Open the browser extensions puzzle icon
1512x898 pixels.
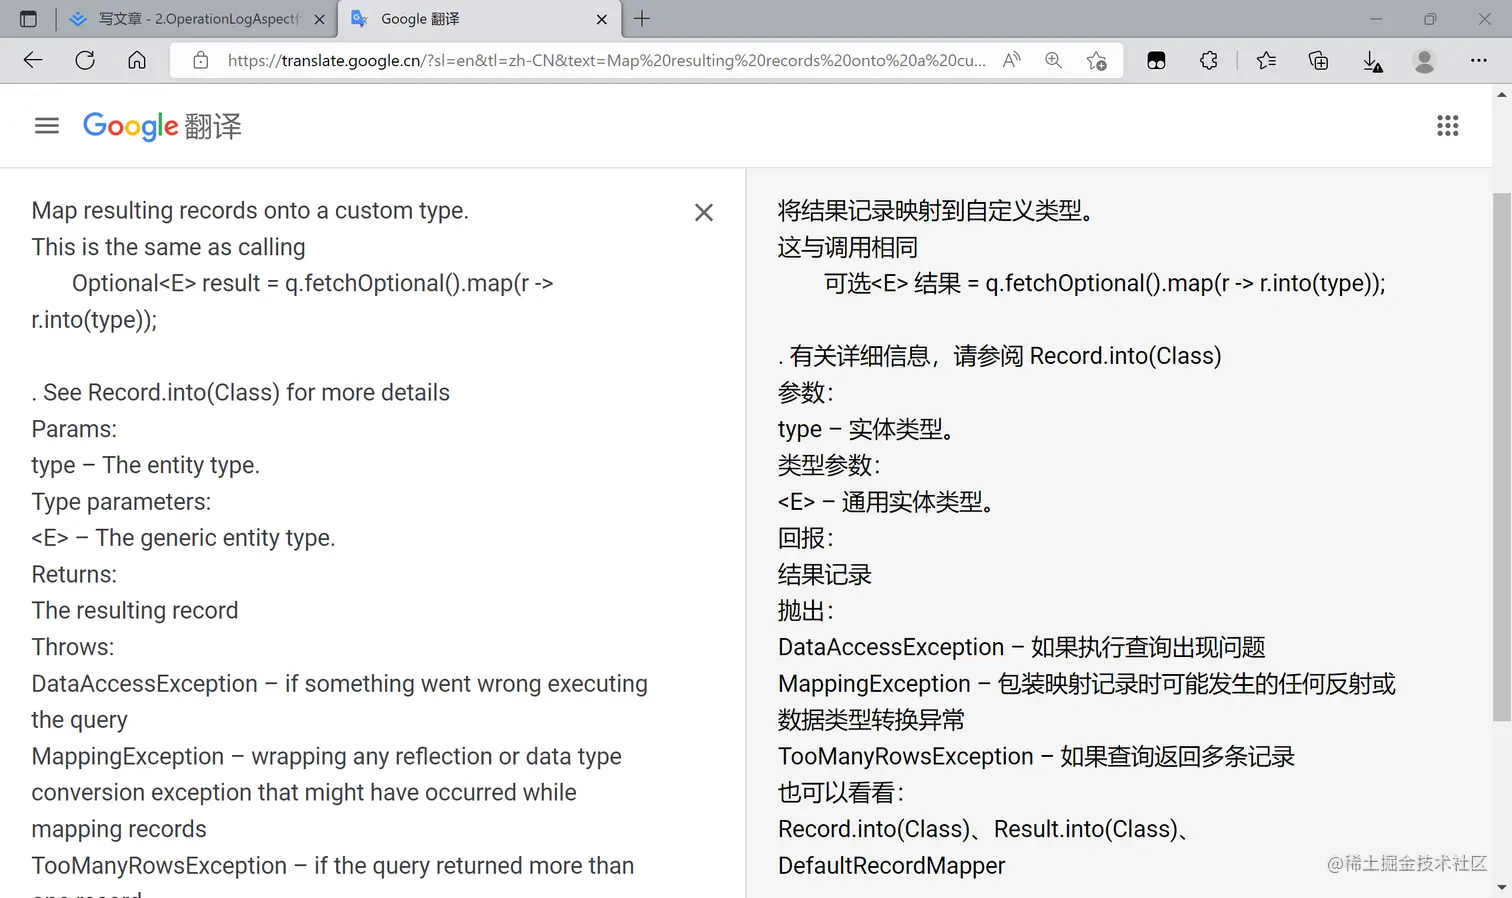point(1209,60)
